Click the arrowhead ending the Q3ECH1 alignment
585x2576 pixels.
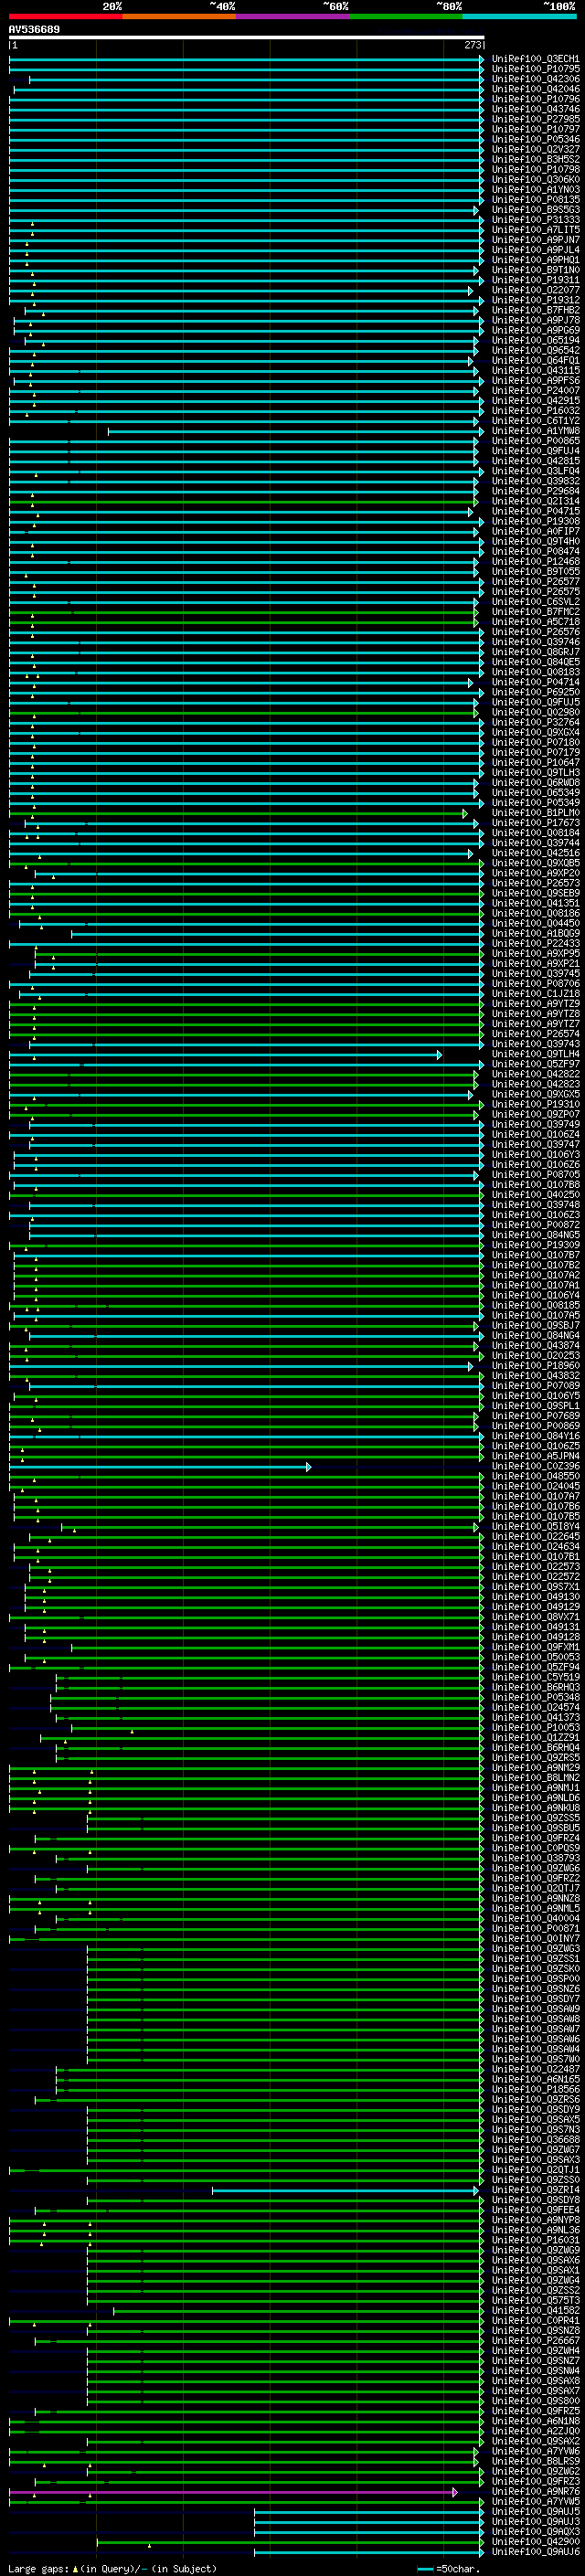coord(481,60)
